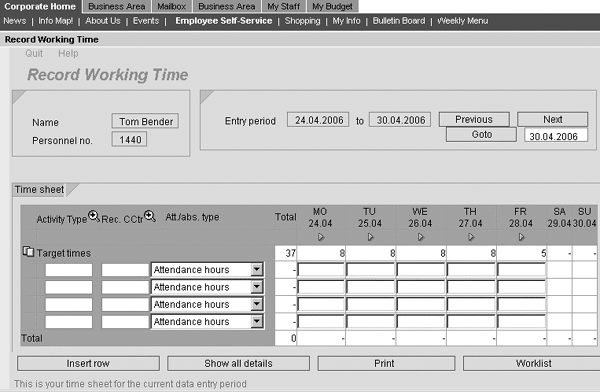Click the Target times copy icon
Image resolution: width=600 pixels, height=392 pixels.
28,252
